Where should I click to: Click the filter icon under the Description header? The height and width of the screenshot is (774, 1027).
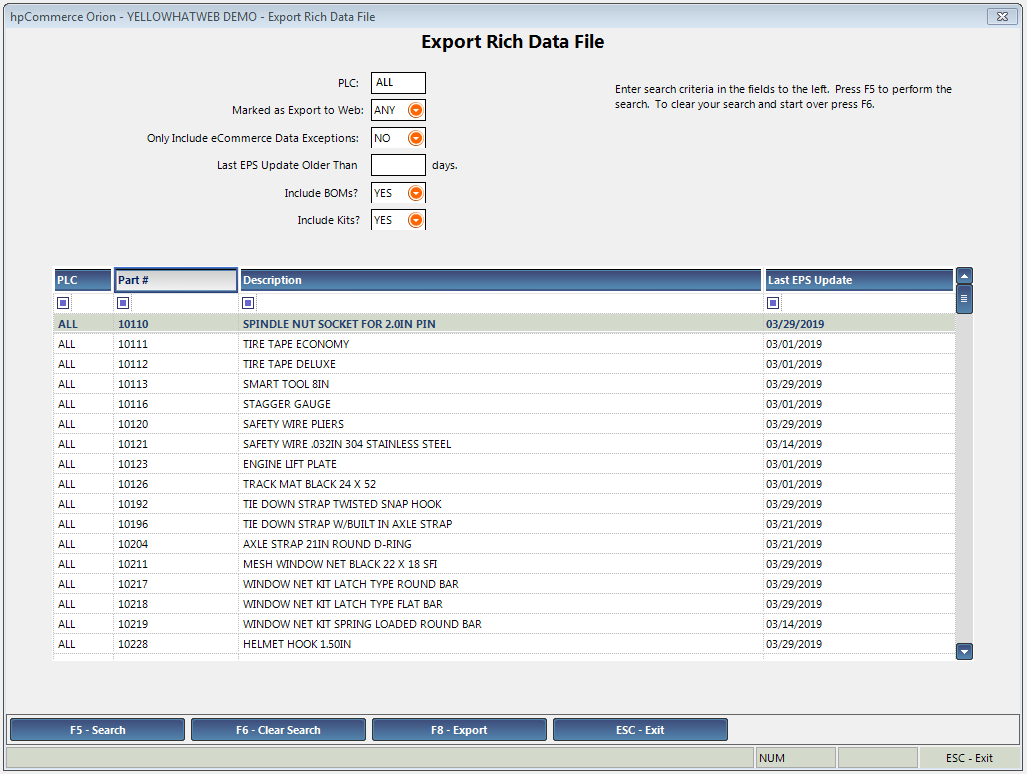(x=248, y=302)
